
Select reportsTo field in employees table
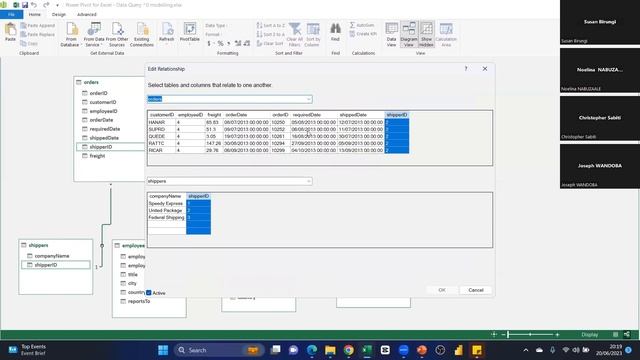139,301
